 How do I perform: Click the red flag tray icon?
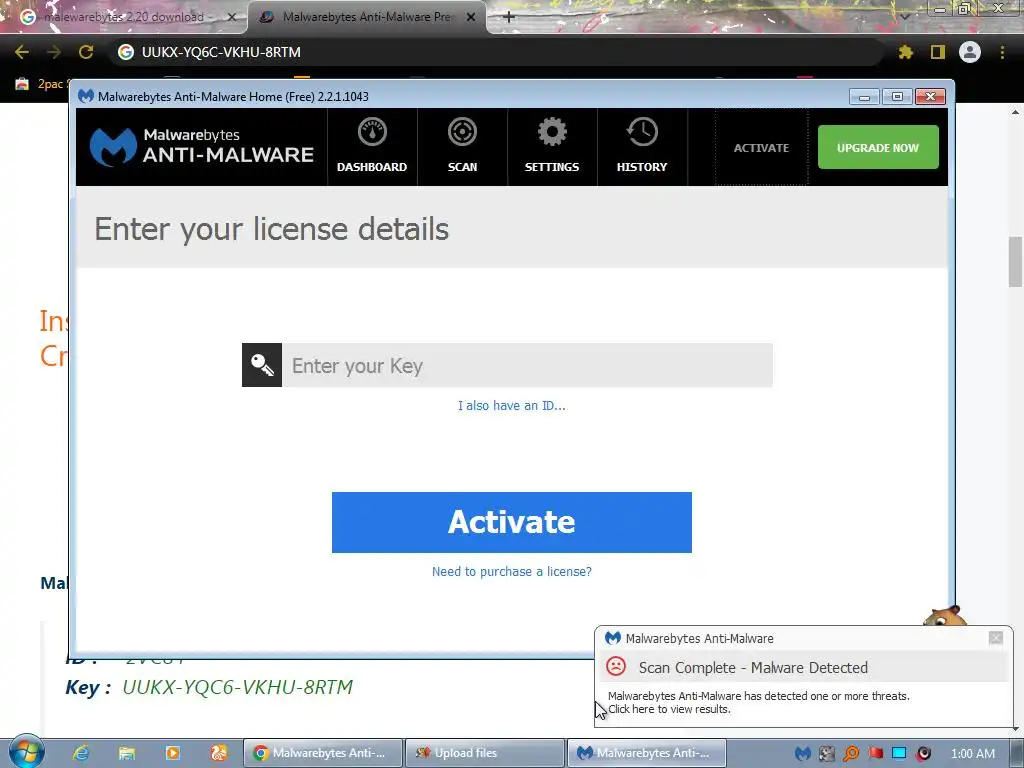pyautogui.click(x=875, y=754)
